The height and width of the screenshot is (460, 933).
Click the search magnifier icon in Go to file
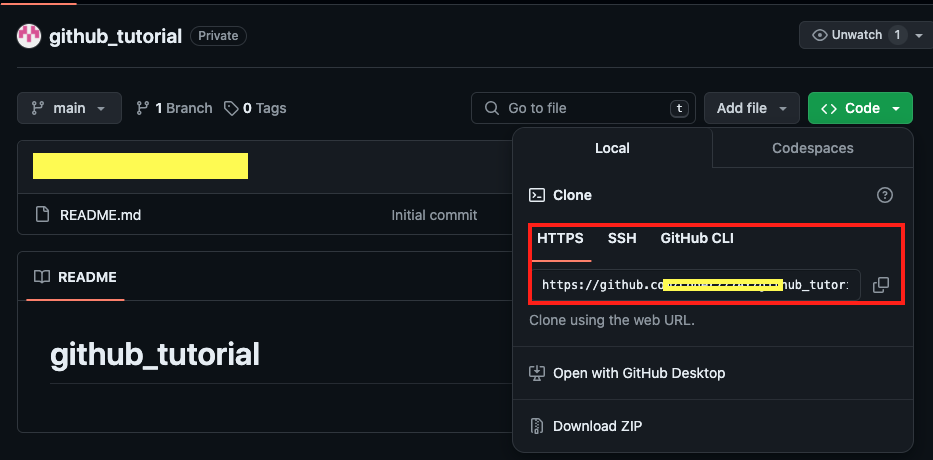point(491,108)
